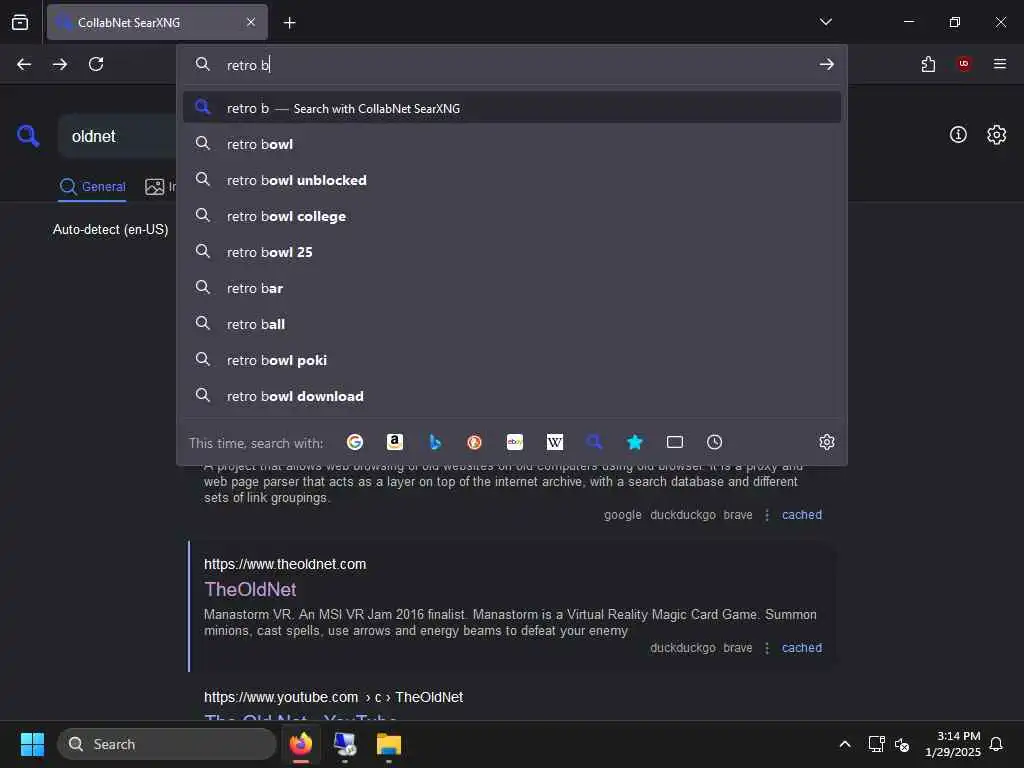Search with Google one-off engine icon

(x=355, y=442)
